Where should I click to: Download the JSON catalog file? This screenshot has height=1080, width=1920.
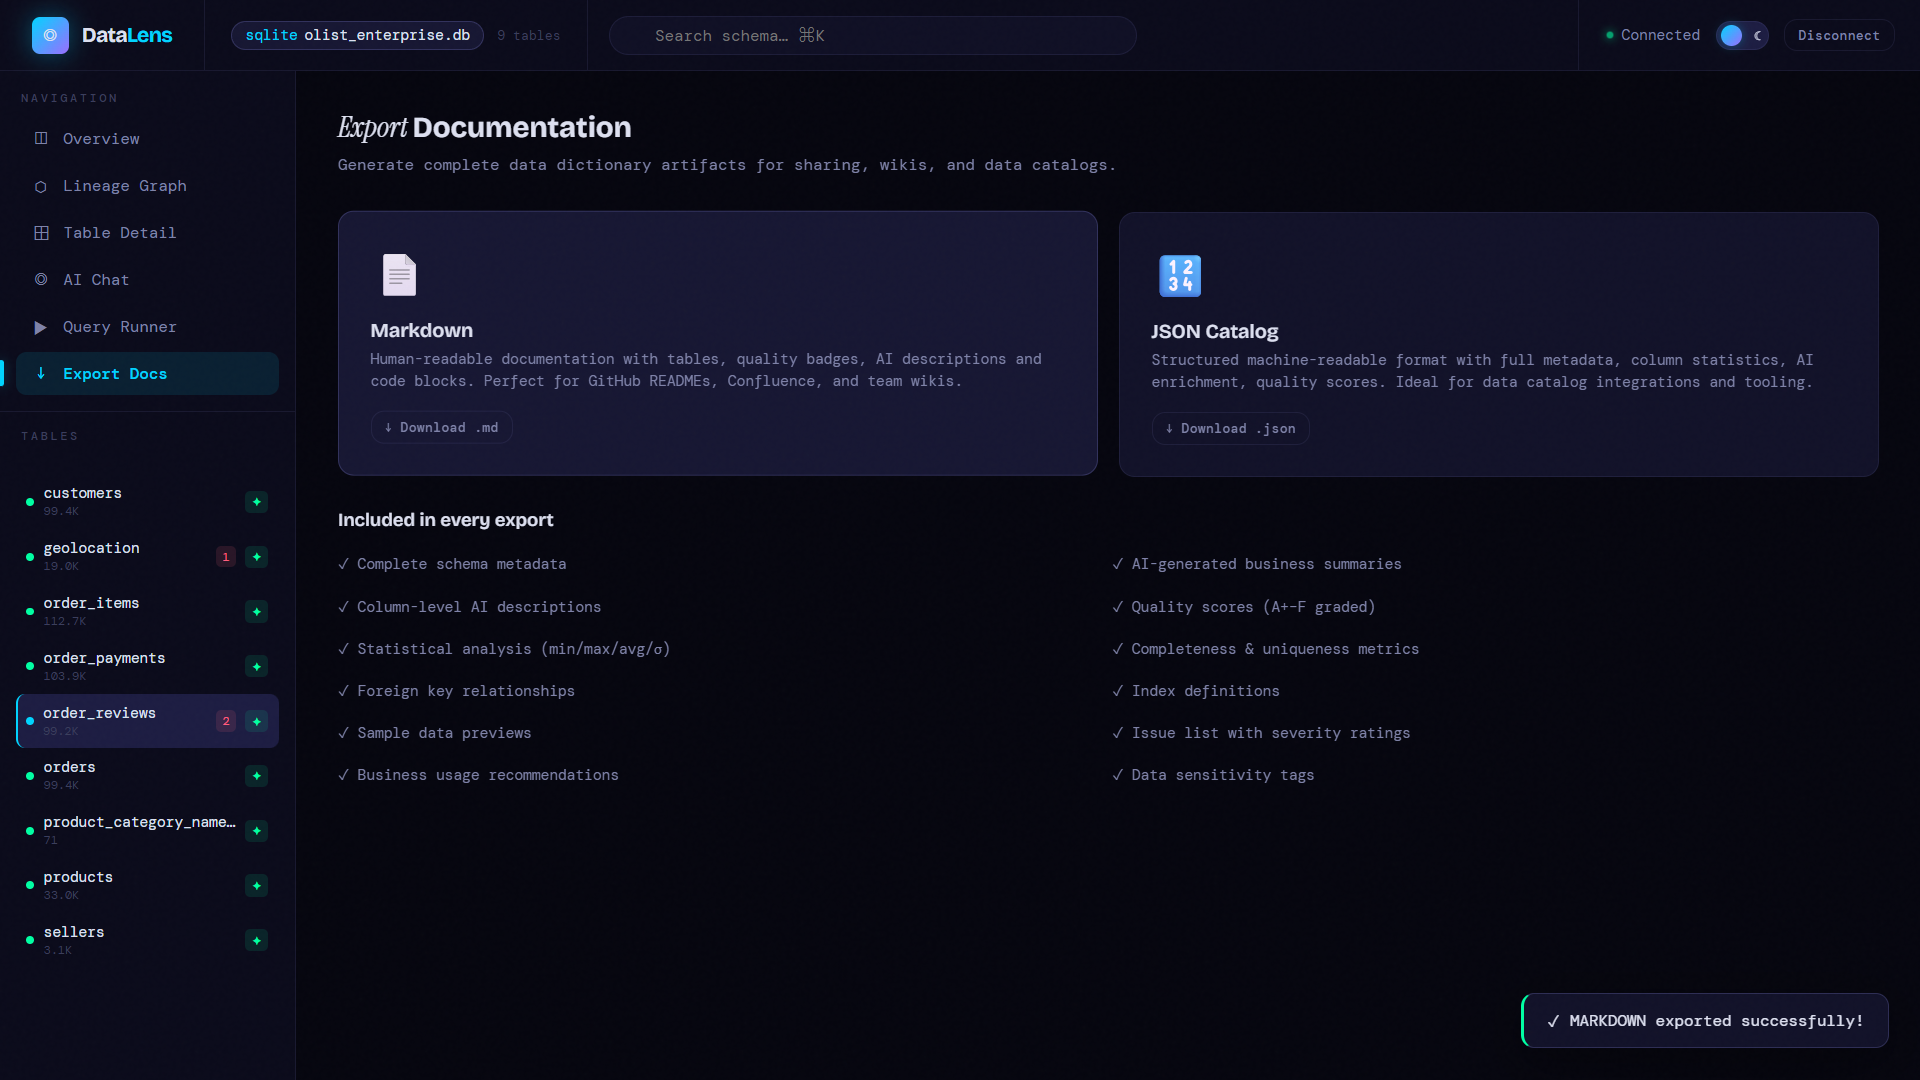coord(1230,429)
